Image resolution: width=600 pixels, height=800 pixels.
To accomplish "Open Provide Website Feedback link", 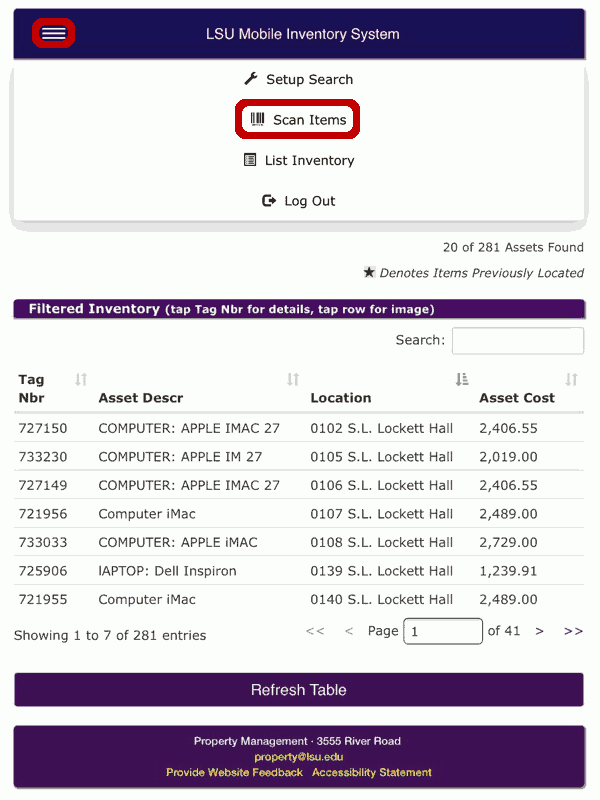I will click(234, 772).
